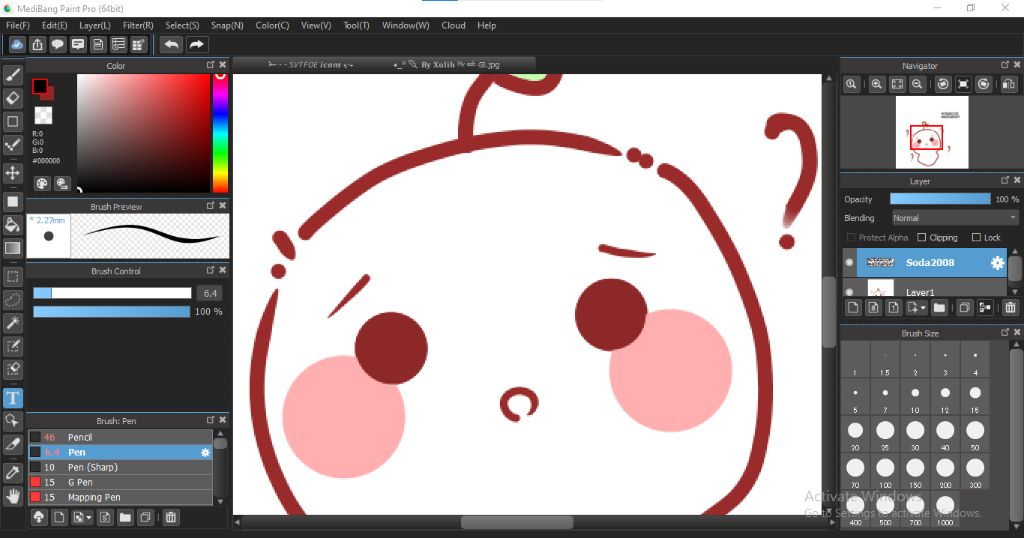
Task: Select the Pencil brush
Action: [x=120, y=437]
